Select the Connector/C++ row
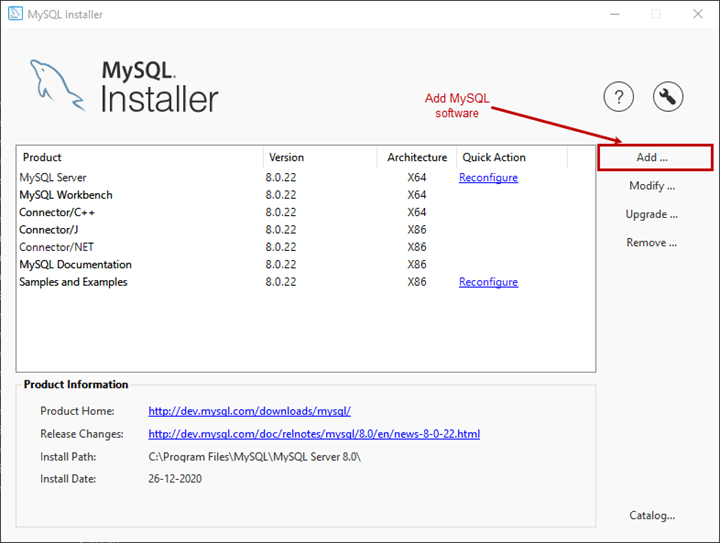 coord(306,213)
